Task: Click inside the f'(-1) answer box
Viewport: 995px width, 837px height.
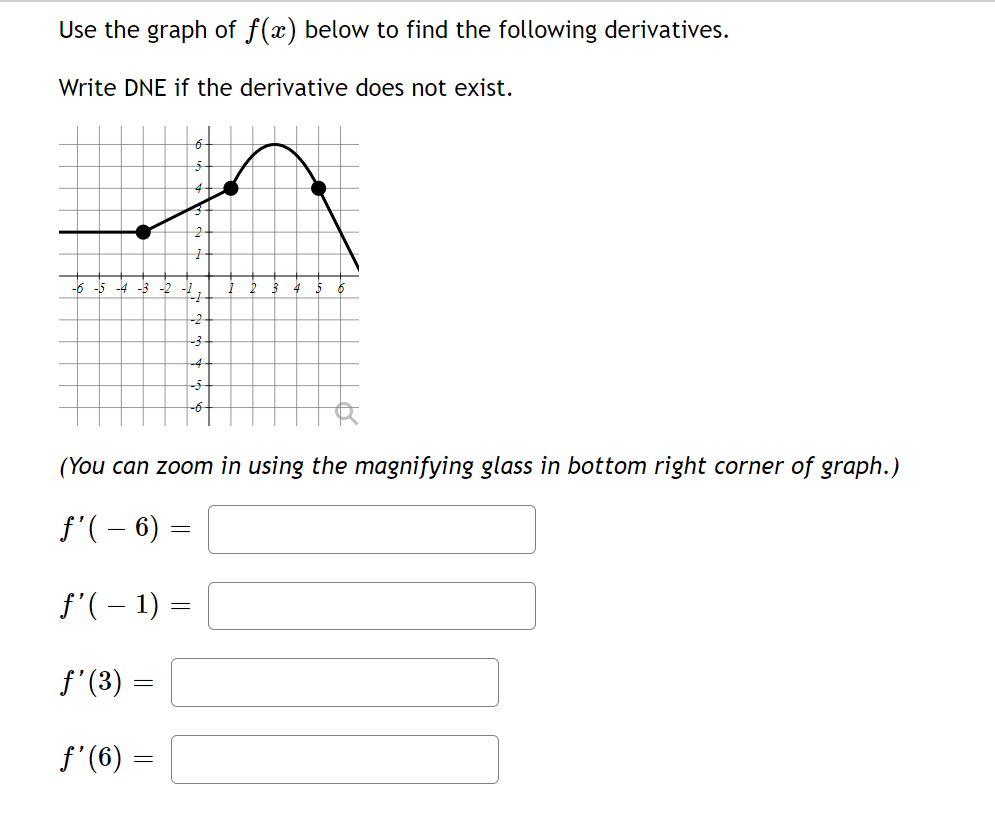Action: click(x=370, y=605)
